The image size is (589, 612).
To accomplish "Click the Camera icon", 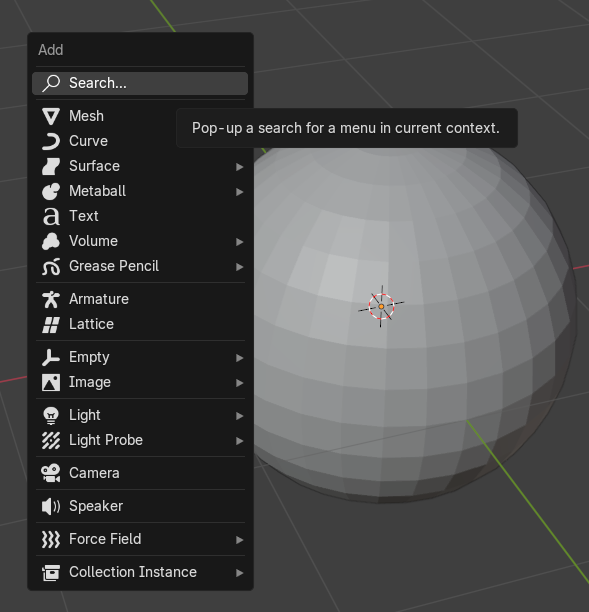I will pyautogui.click(x=51, y=473).
